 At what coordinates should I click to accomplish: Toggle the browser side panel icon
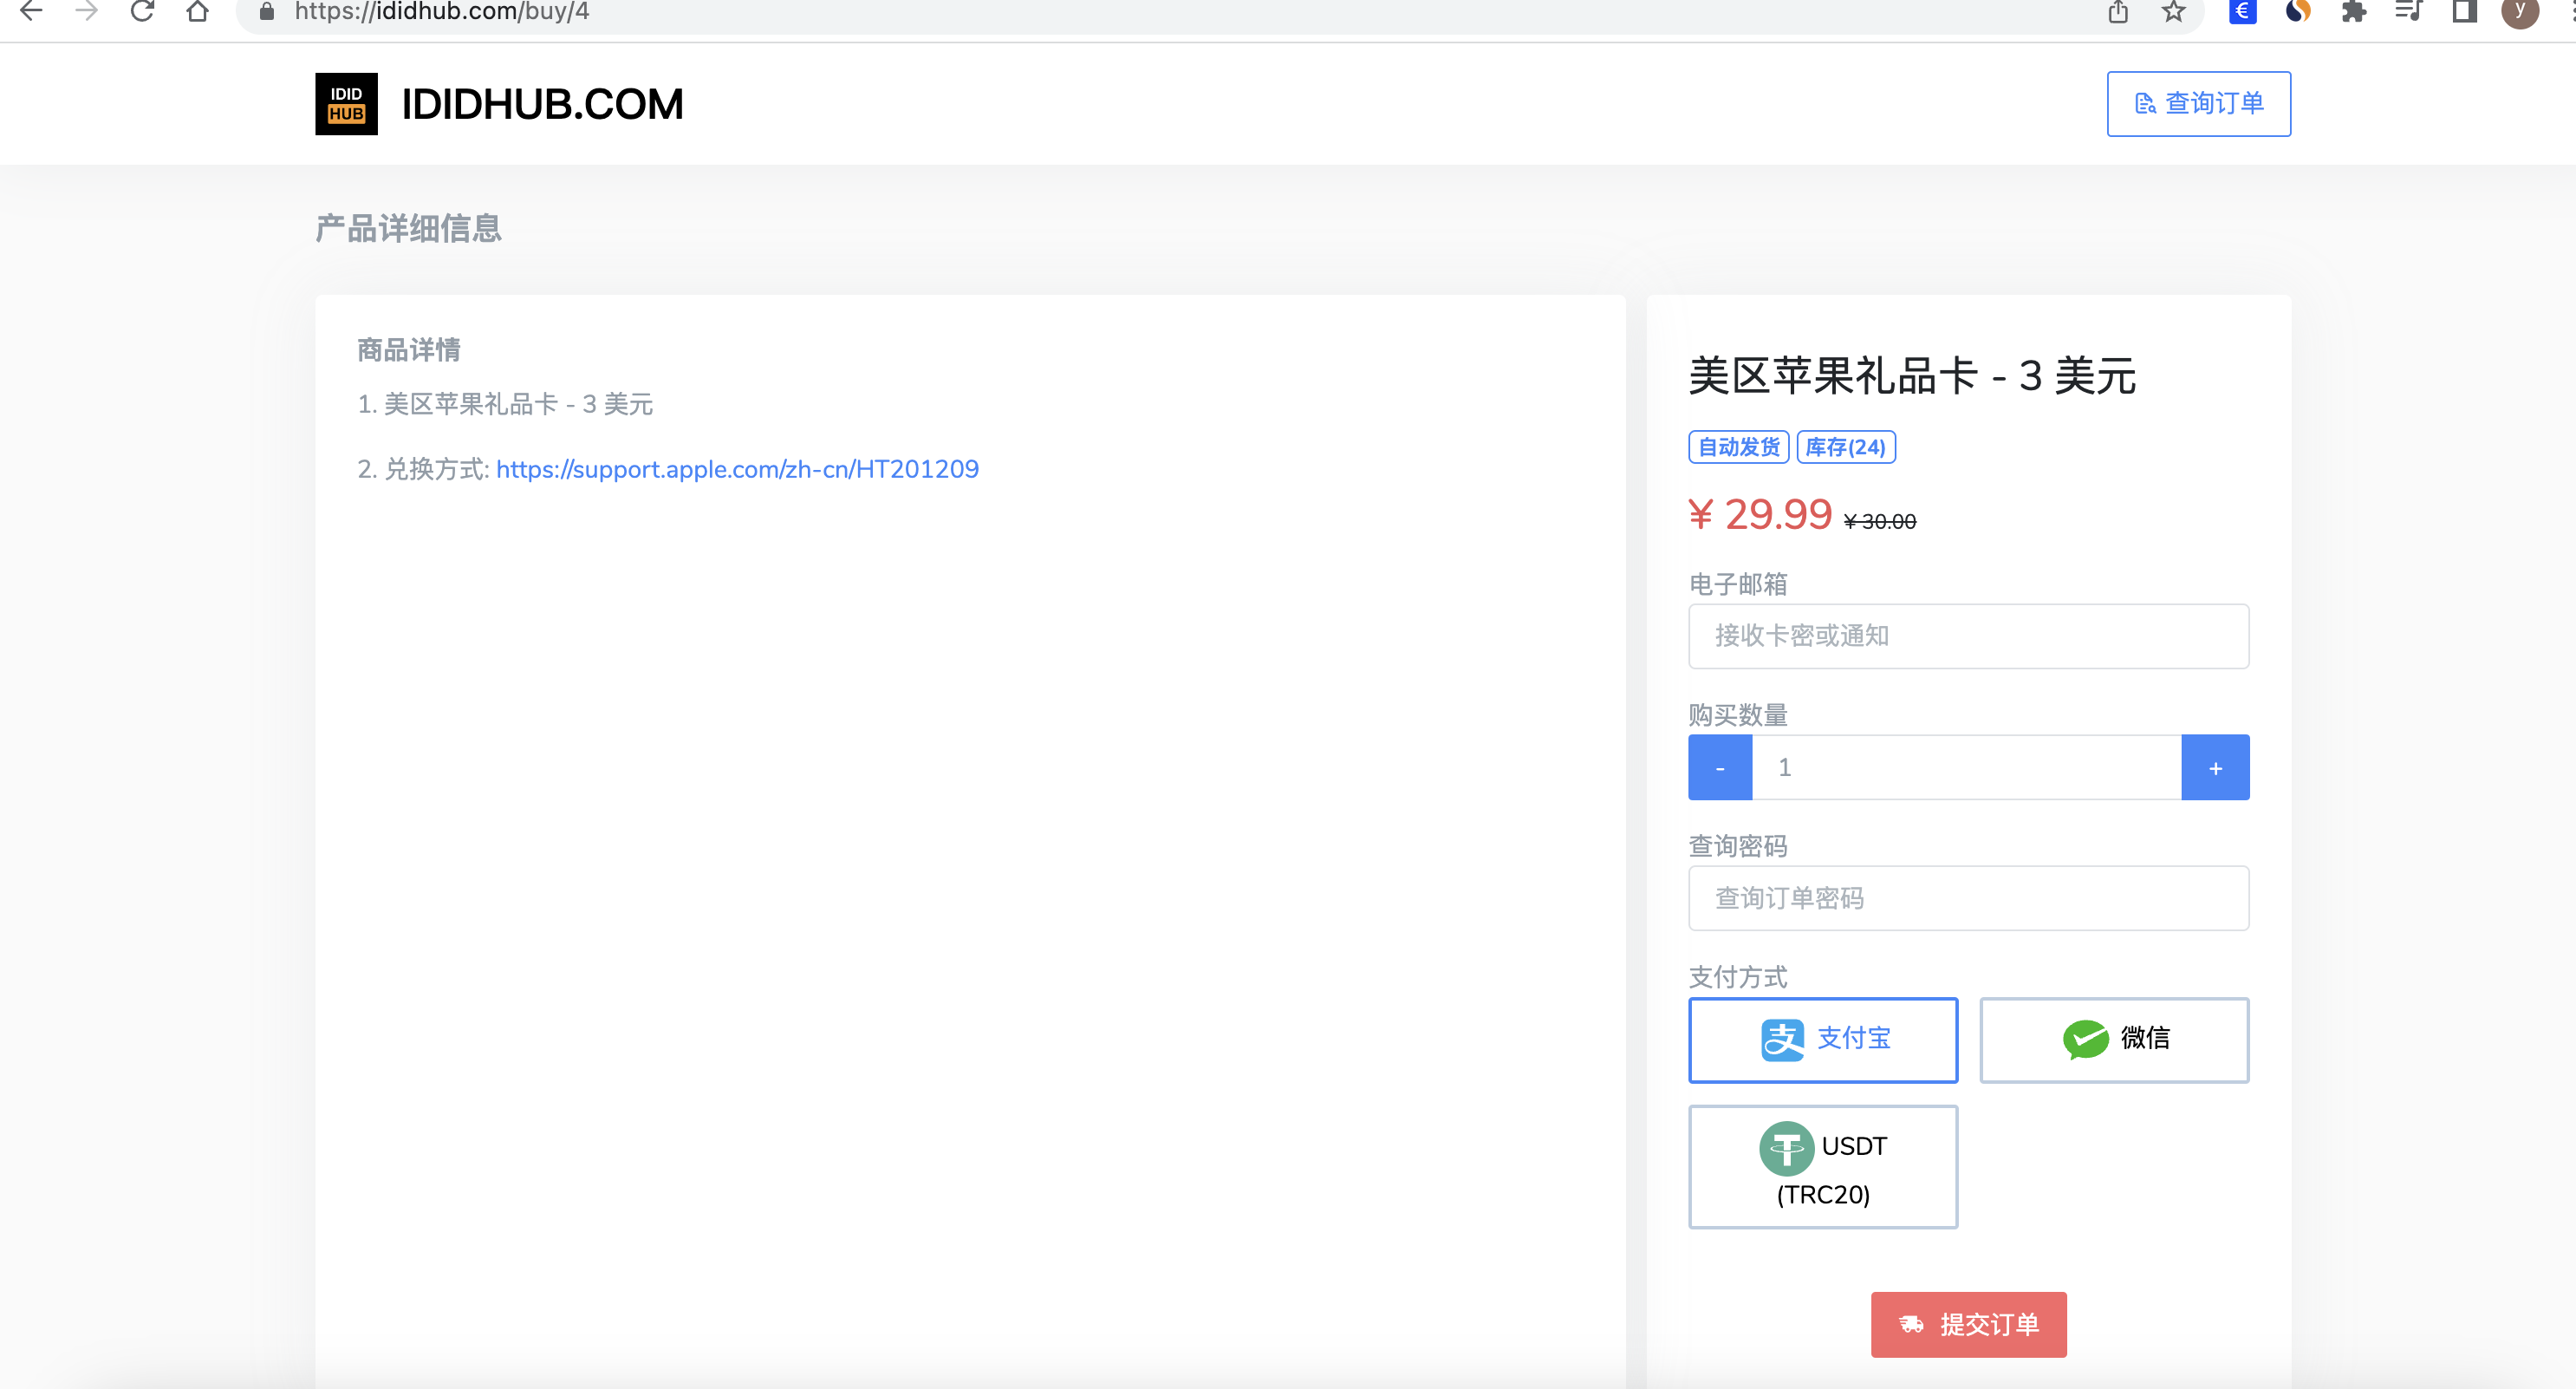2465,11
